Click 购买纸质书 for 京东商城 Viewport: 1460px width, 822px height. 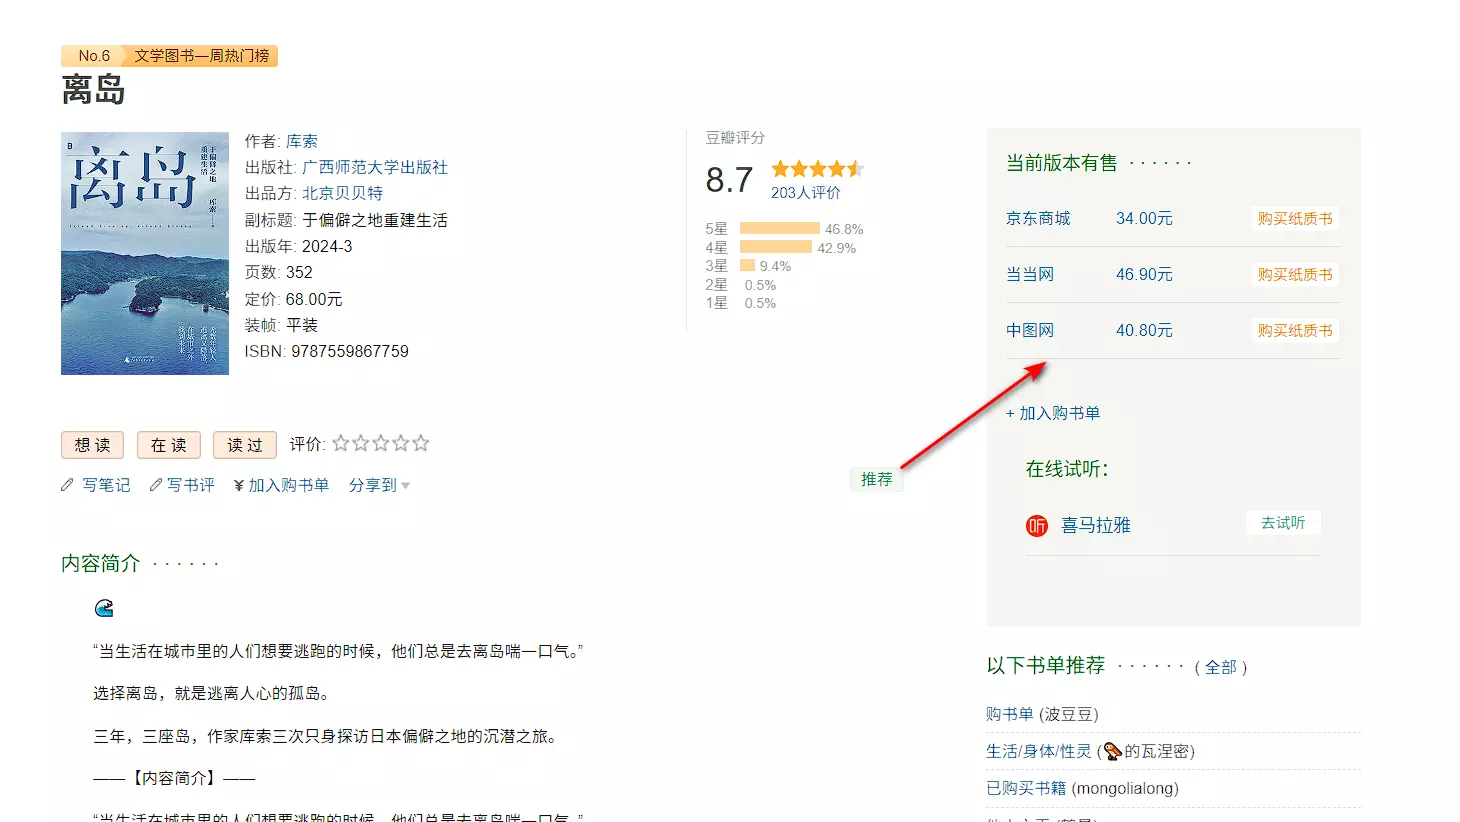click(1294, 218)
